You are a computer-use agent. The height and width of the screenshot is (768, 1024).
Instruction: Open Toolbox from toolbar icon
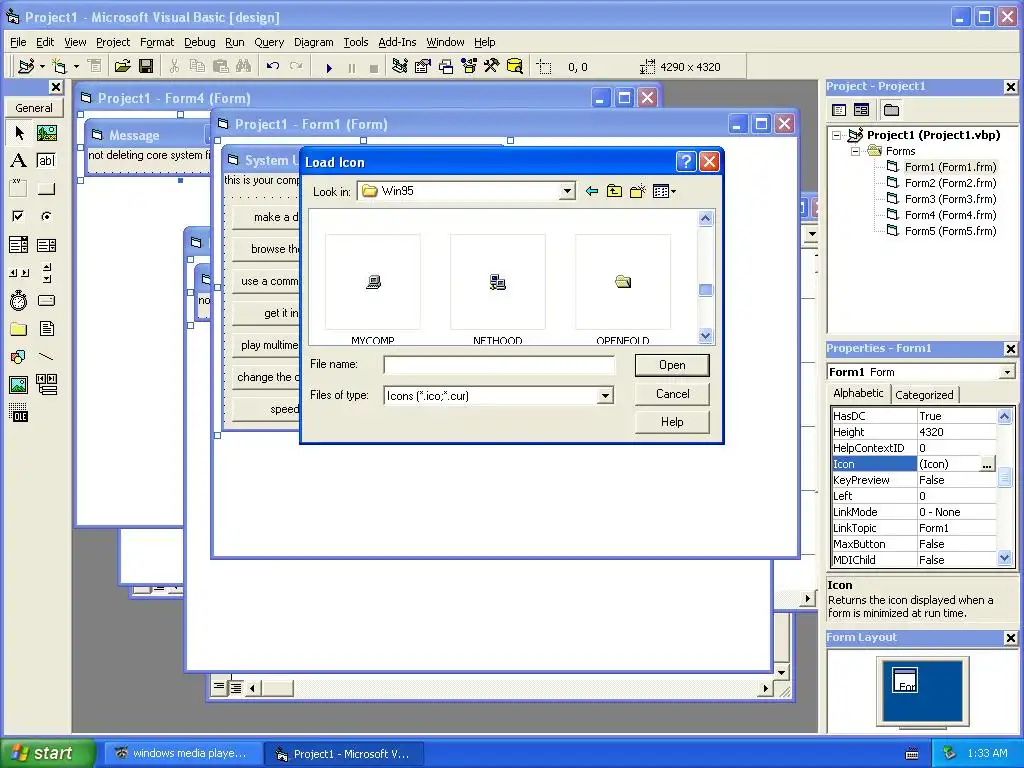(492, 66)
